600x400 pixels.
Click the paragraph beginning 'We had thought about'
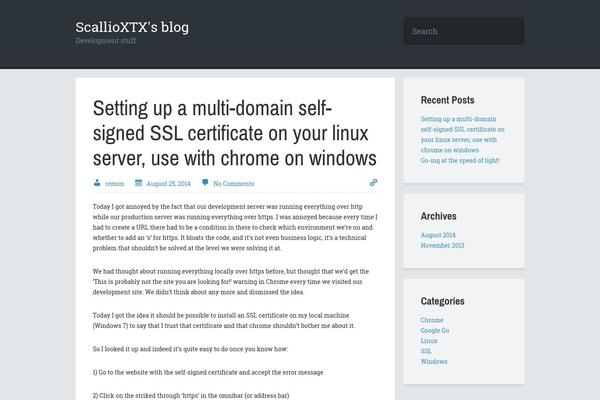(x=231, y=281)
